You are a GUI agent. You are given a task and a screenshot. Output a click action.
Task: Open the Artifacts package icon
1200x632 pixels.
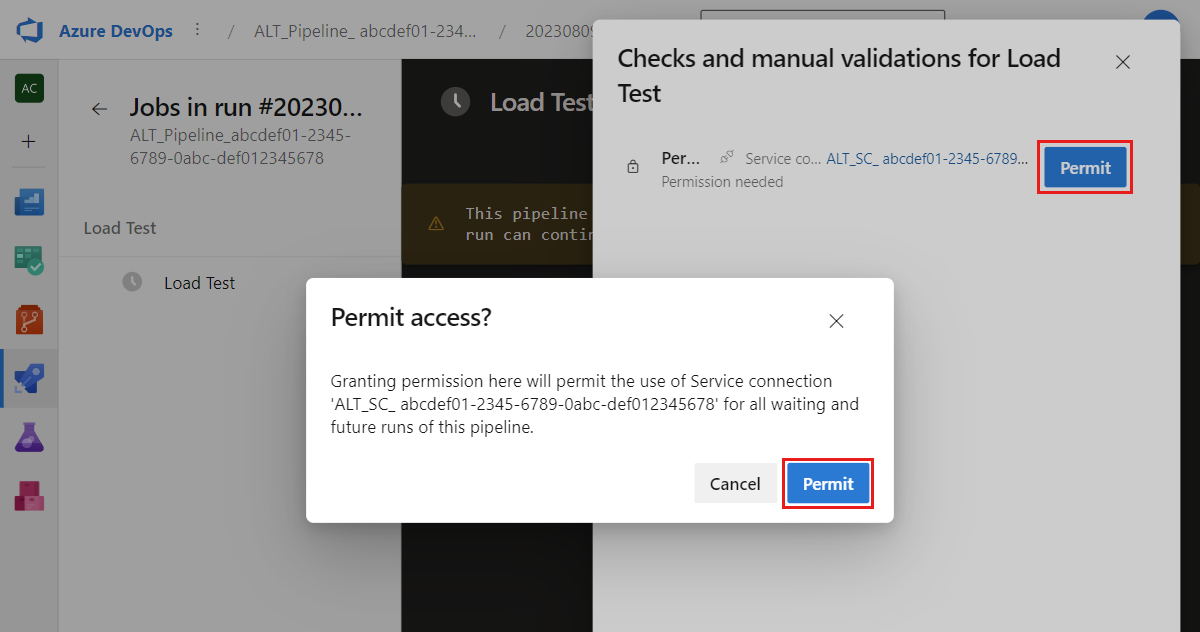[29, 496]
